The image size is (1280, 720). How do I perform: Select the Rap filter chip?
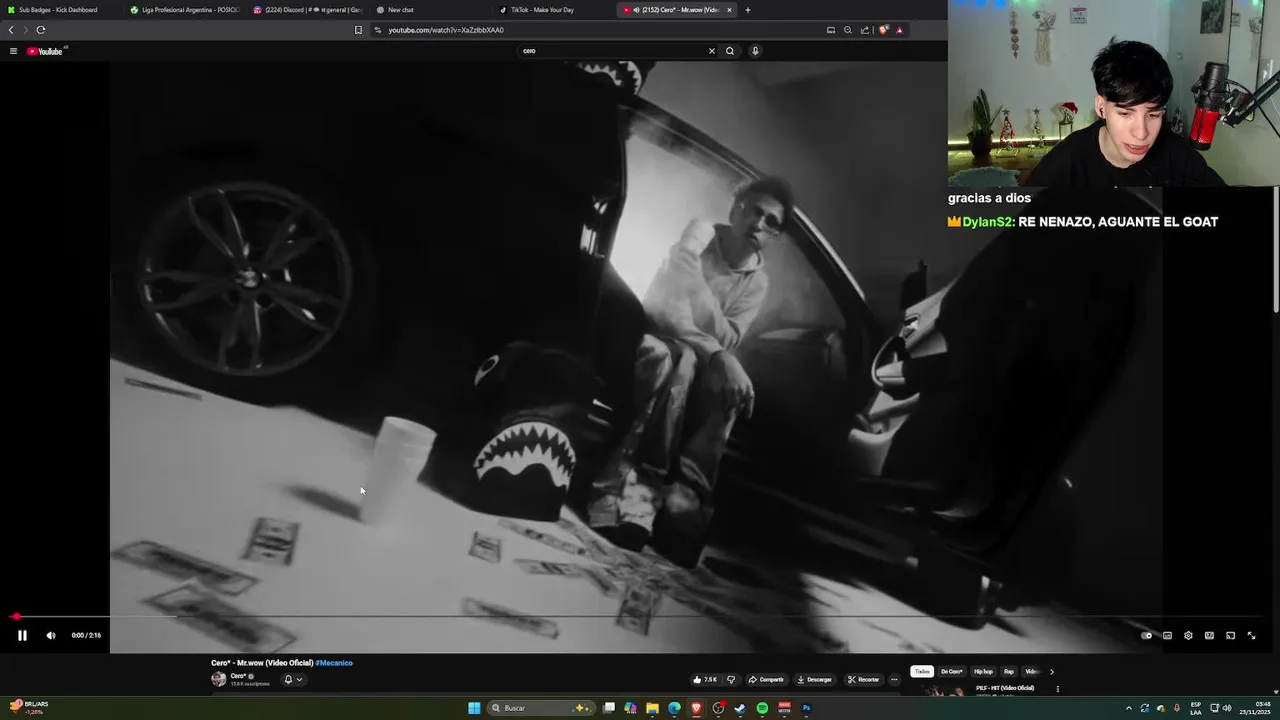1009,671
